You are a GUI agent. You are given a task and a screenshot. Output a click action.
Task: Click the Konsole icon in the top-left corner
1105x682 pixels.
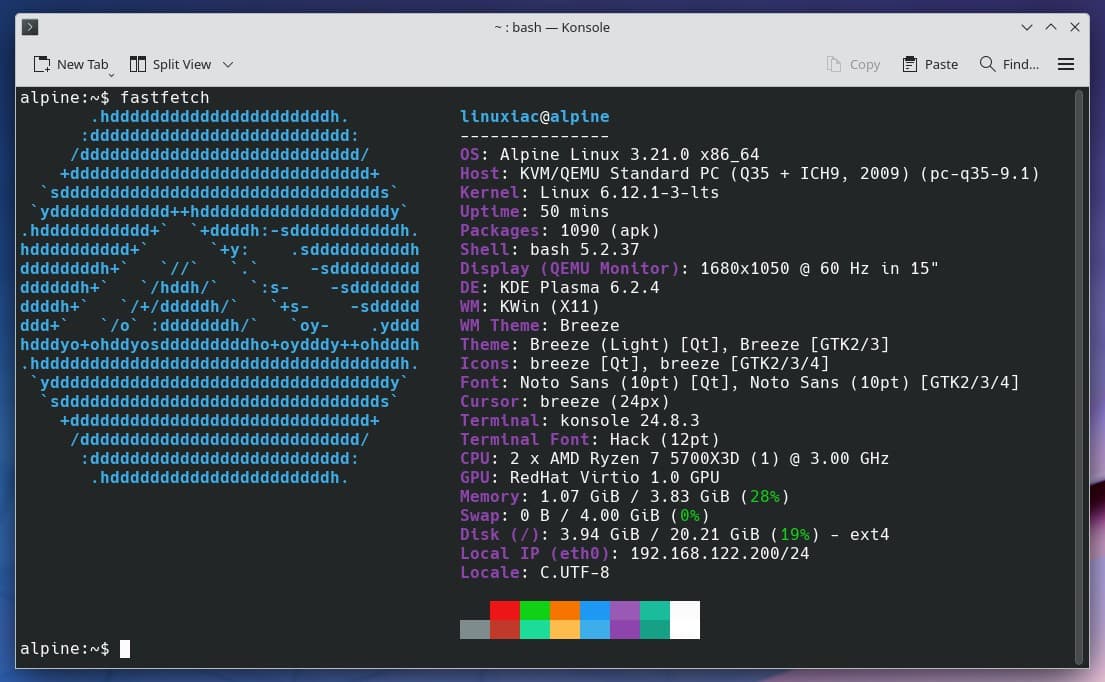29,27
